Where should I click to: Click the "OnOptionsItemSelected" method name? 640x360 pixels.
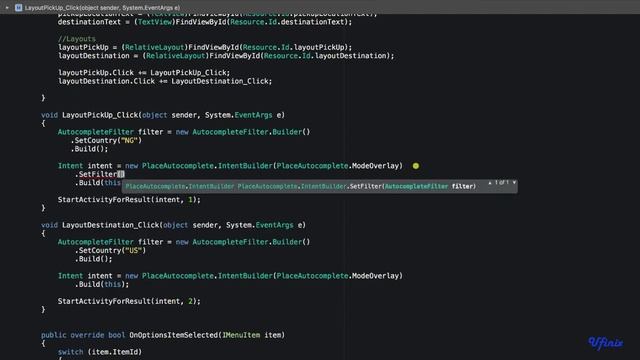point(174,335)
